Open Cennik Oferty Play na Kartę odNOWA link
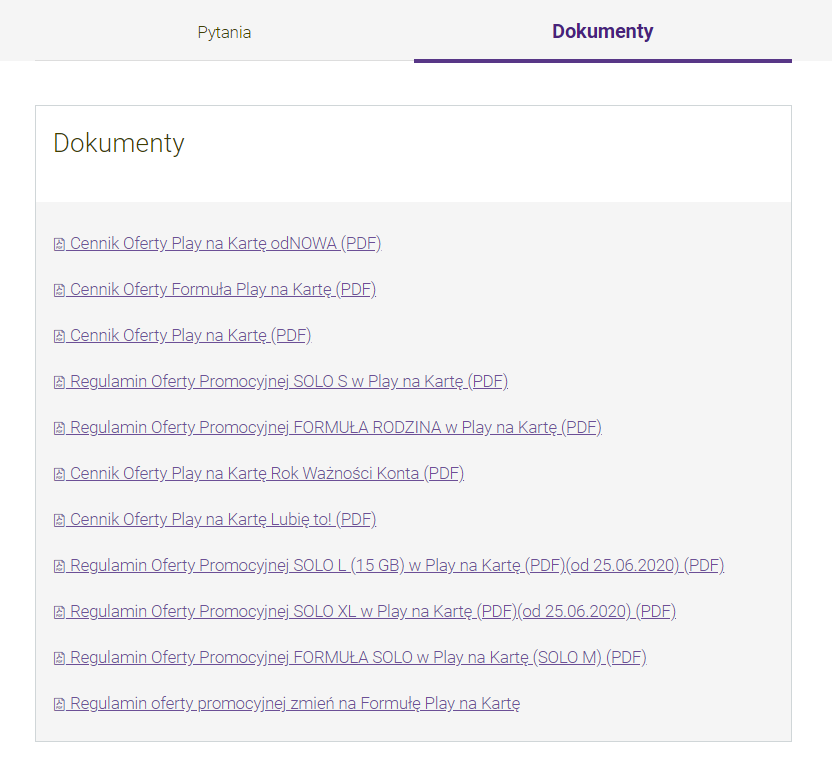 point(225,243)
